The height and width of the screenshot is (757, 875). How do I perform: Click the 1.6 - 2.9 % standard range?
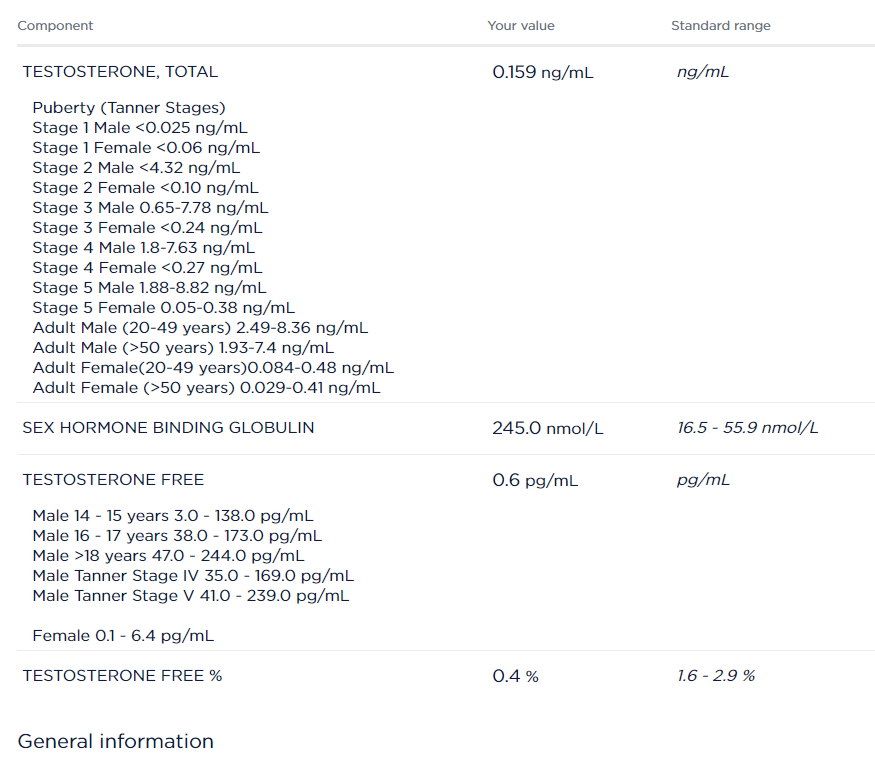pos(715,676)
